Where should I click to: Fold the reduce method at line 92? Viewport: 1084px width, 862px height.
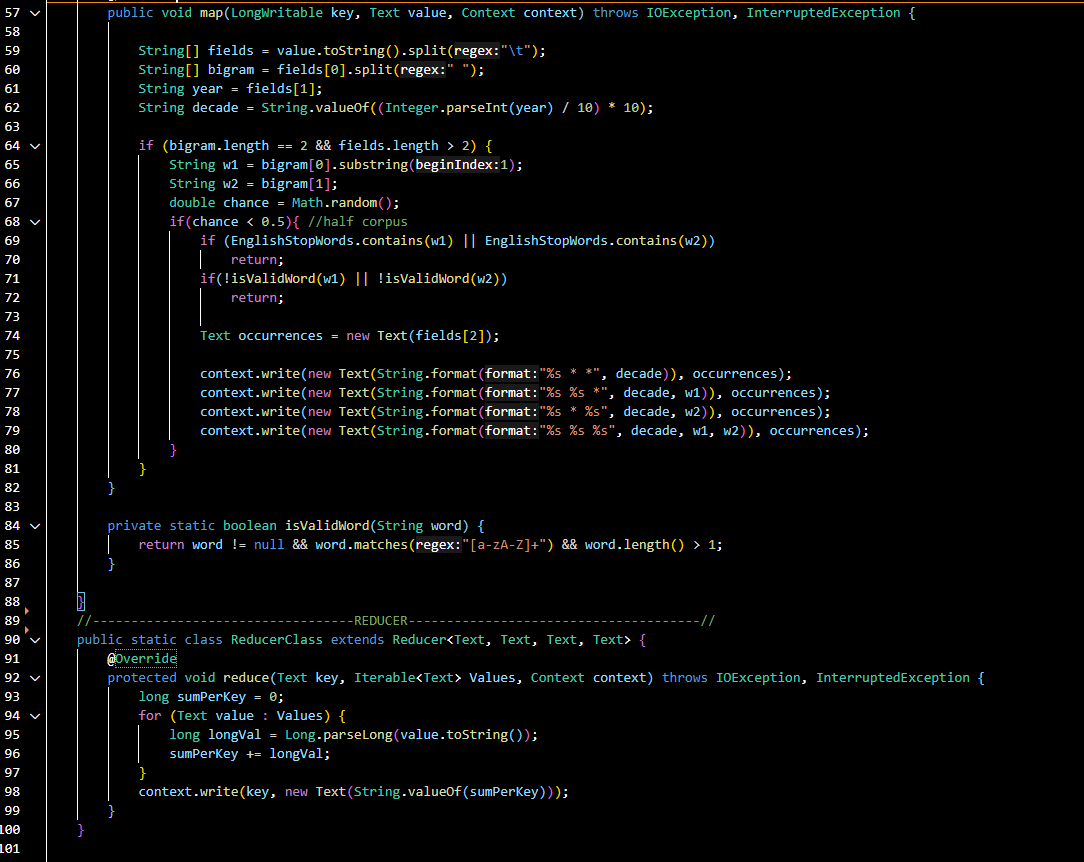pyautogui.click(x=35, y=678)
